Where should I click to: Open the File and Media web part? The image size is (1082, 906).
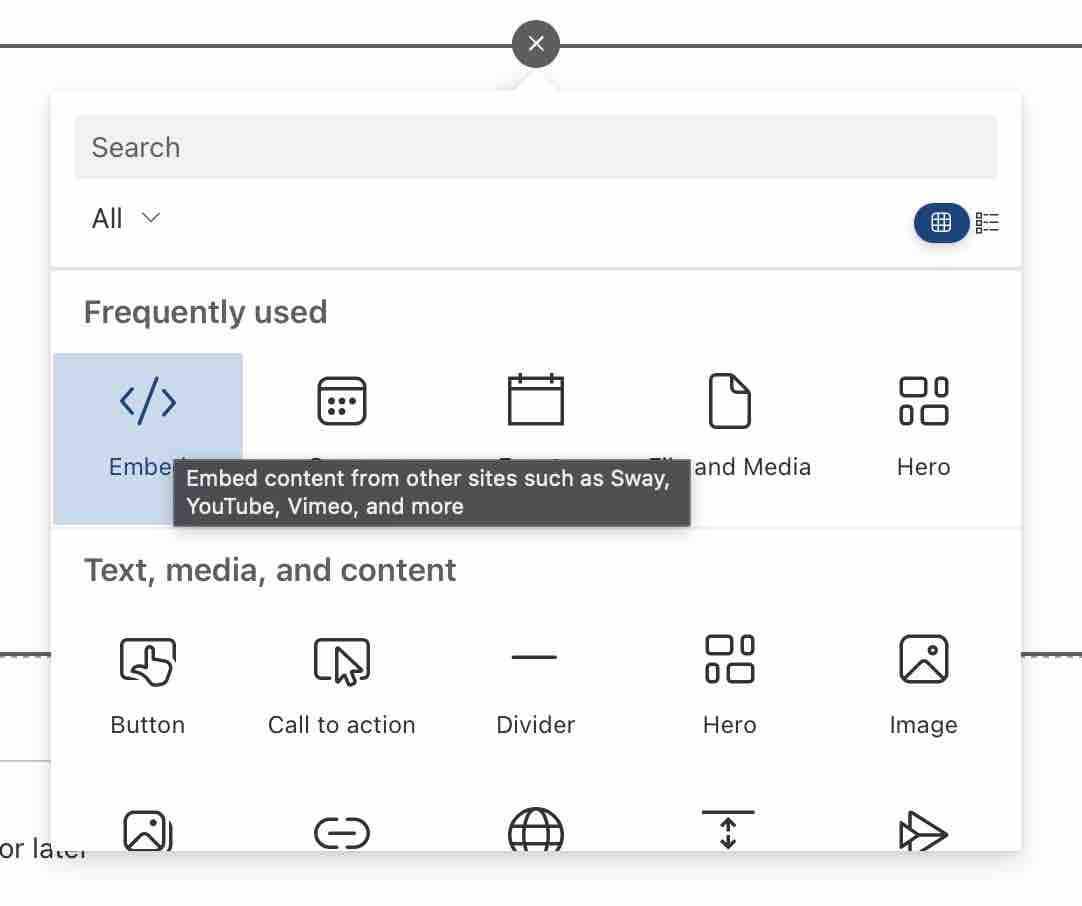coord(729,400)
